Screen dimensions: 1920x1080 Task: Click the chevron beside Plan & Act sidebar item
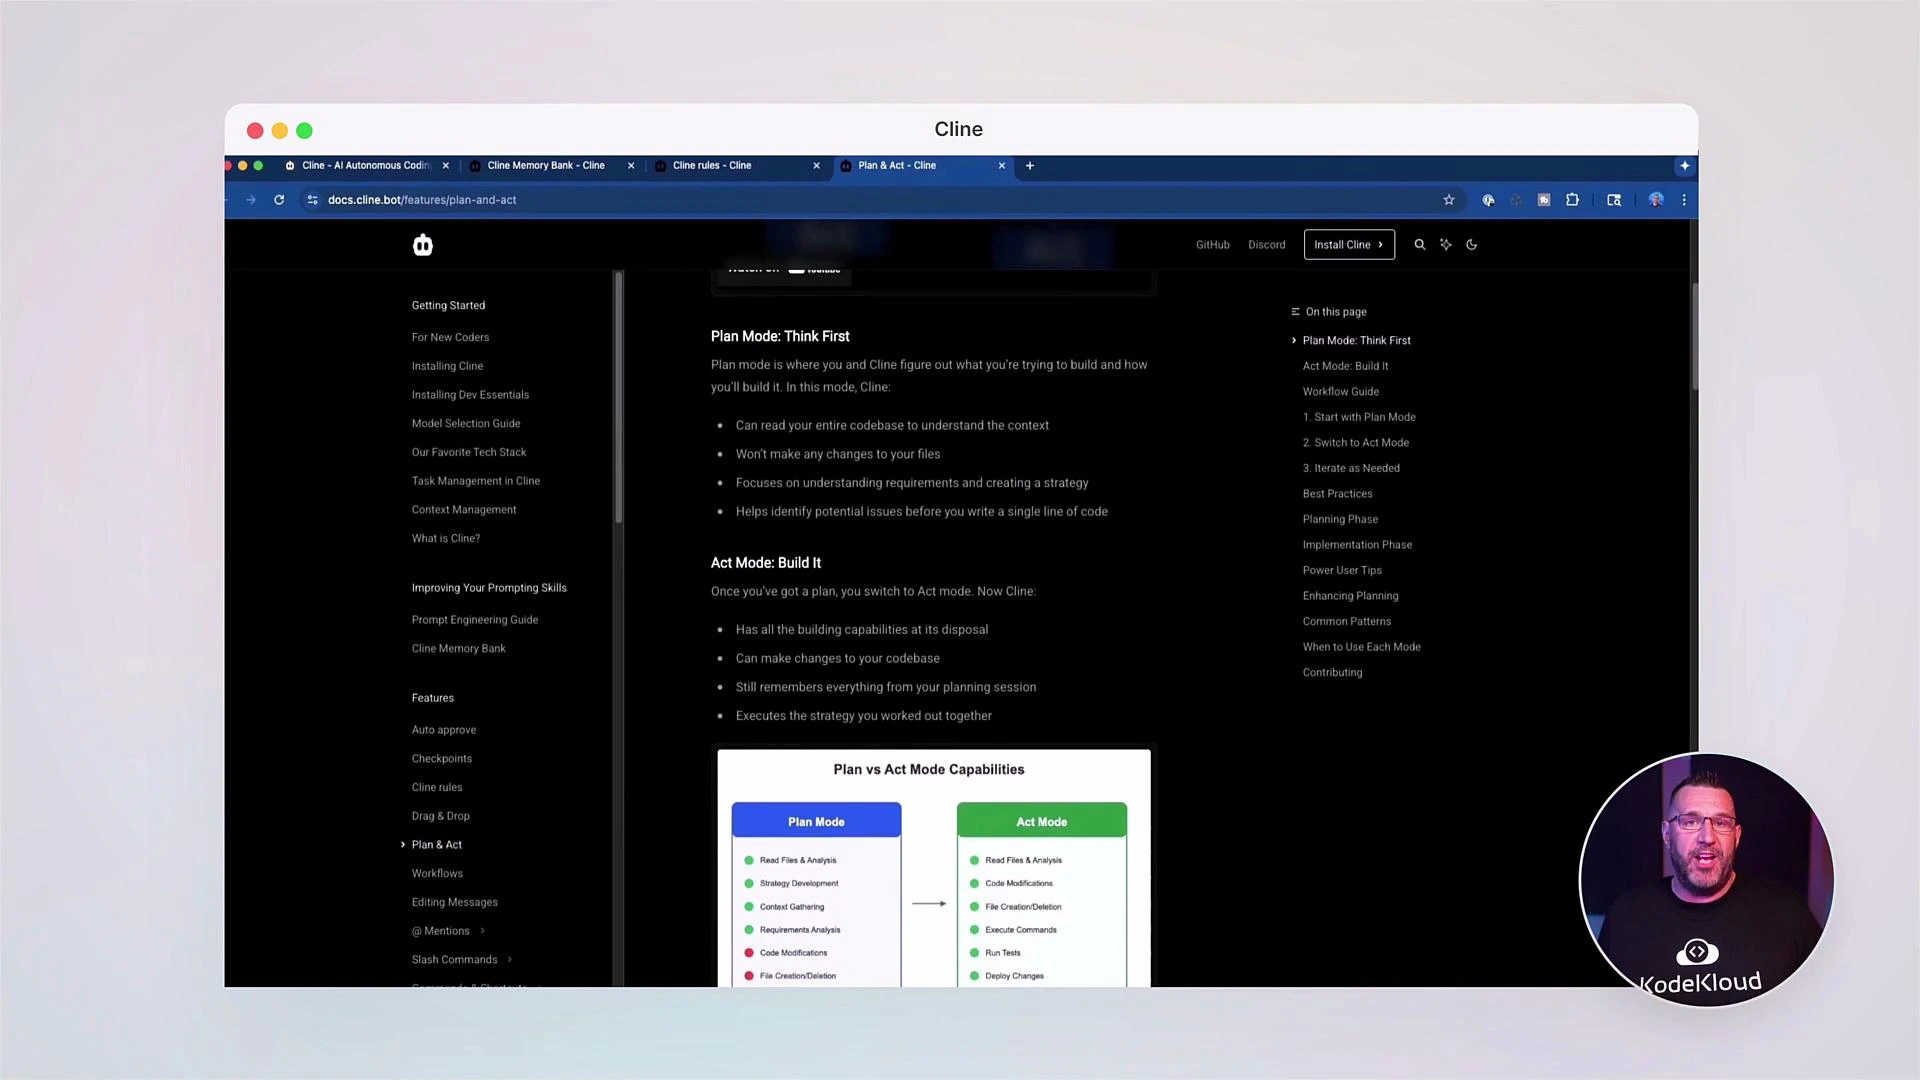[403, 845]
